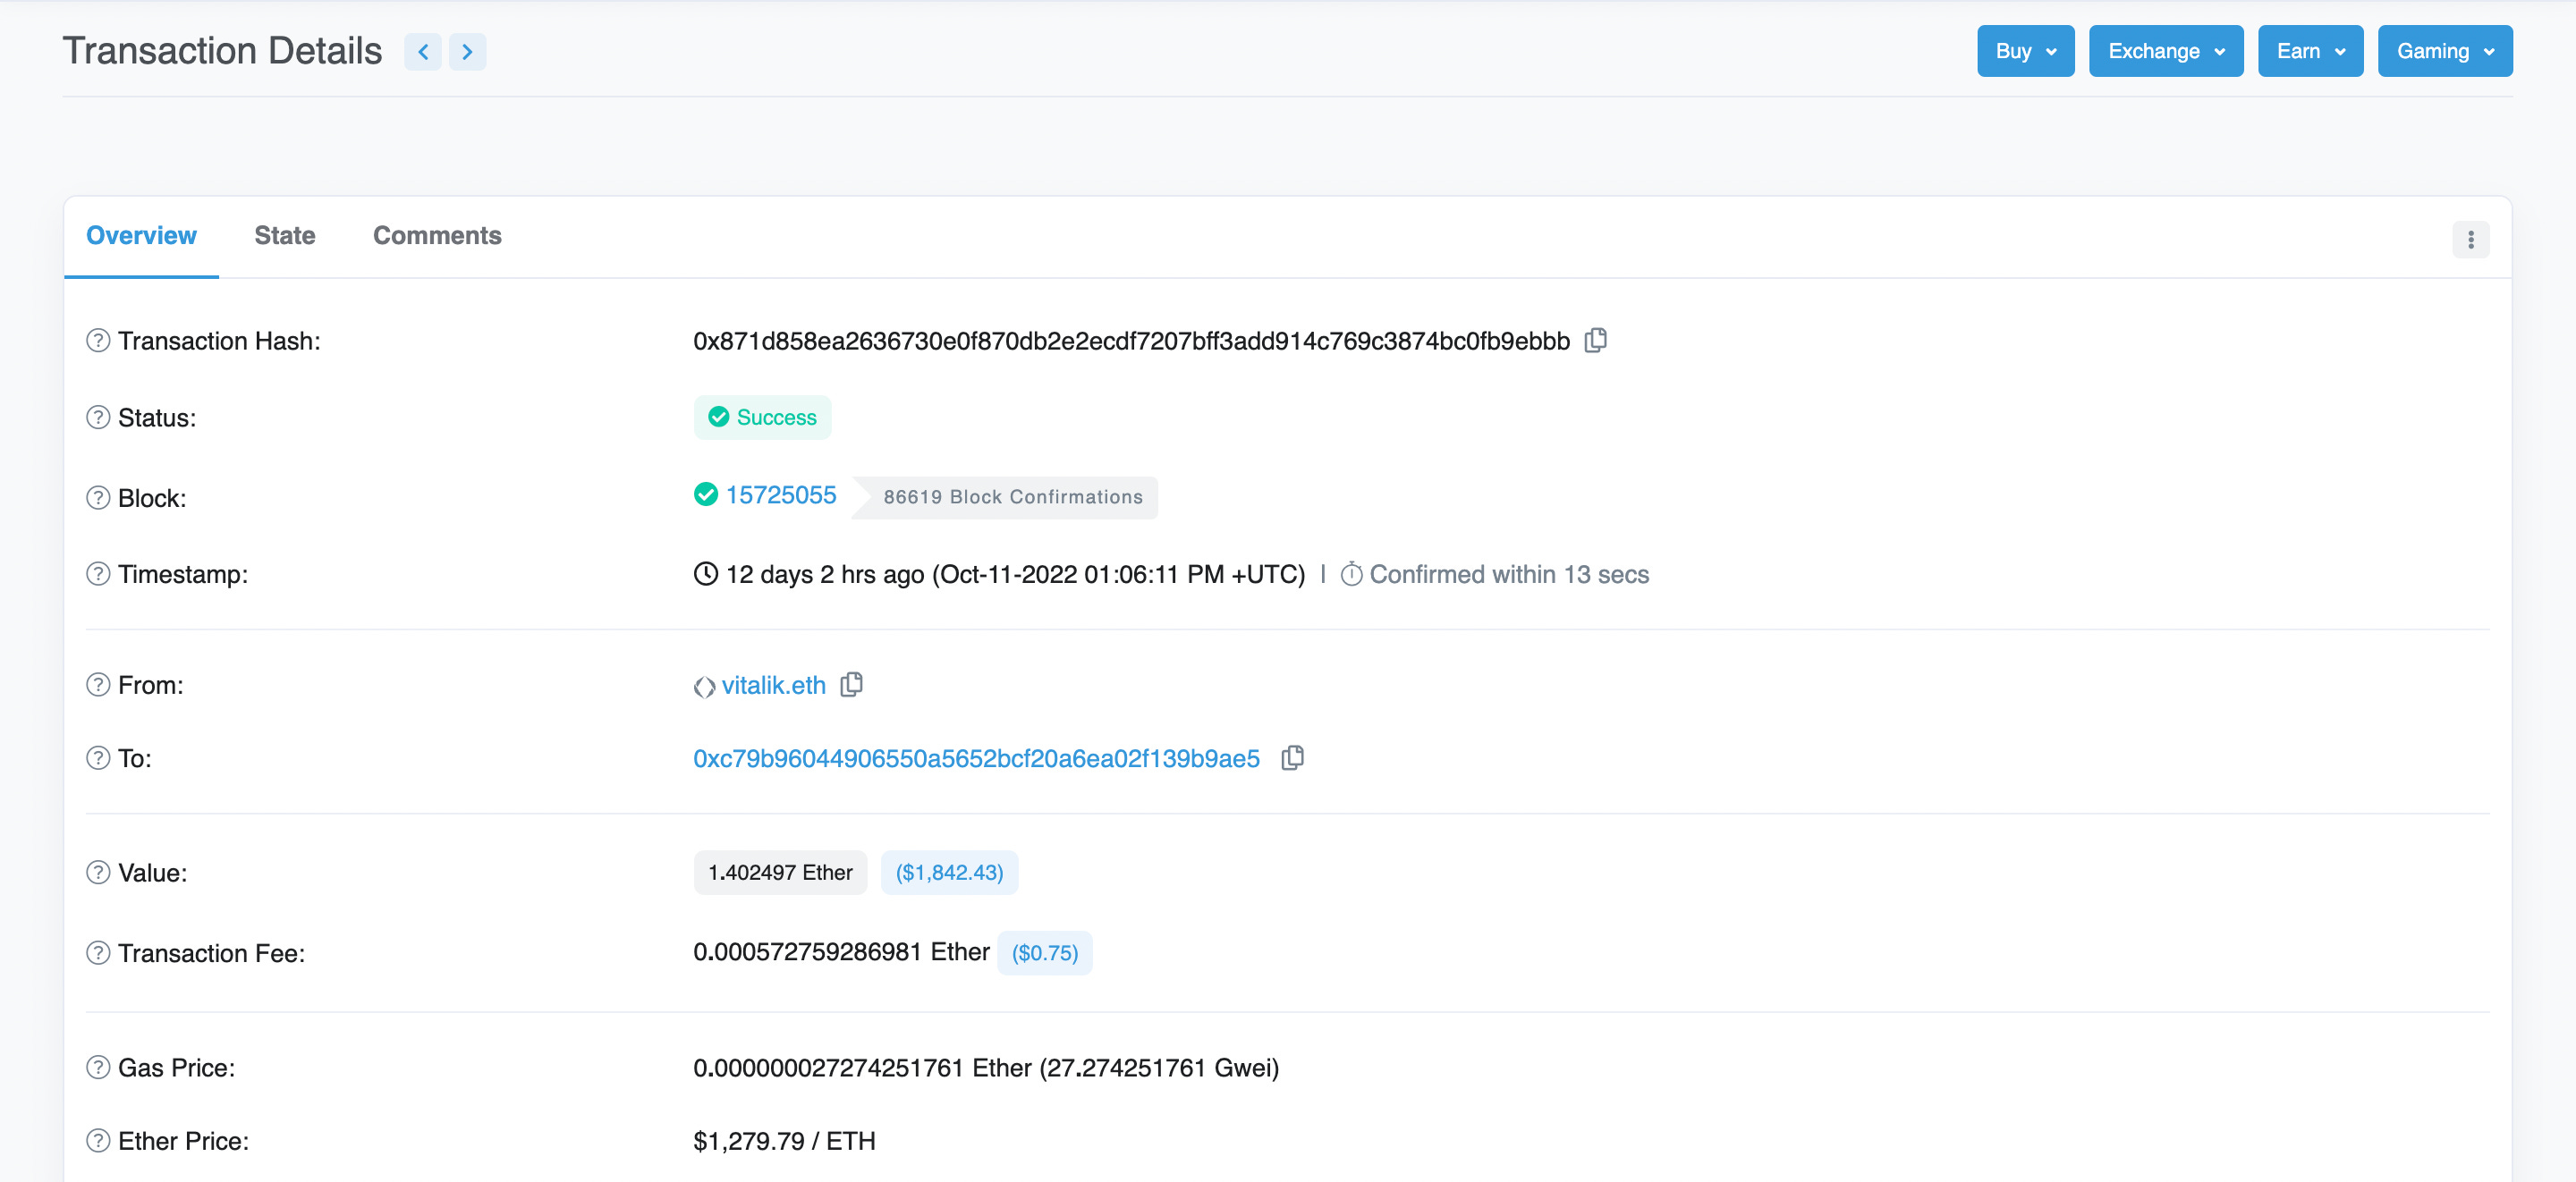Viewport: 2576px width, 1182px height.
Task: Click the 1.402497 Ether value badge
Action: pos(780,872)
